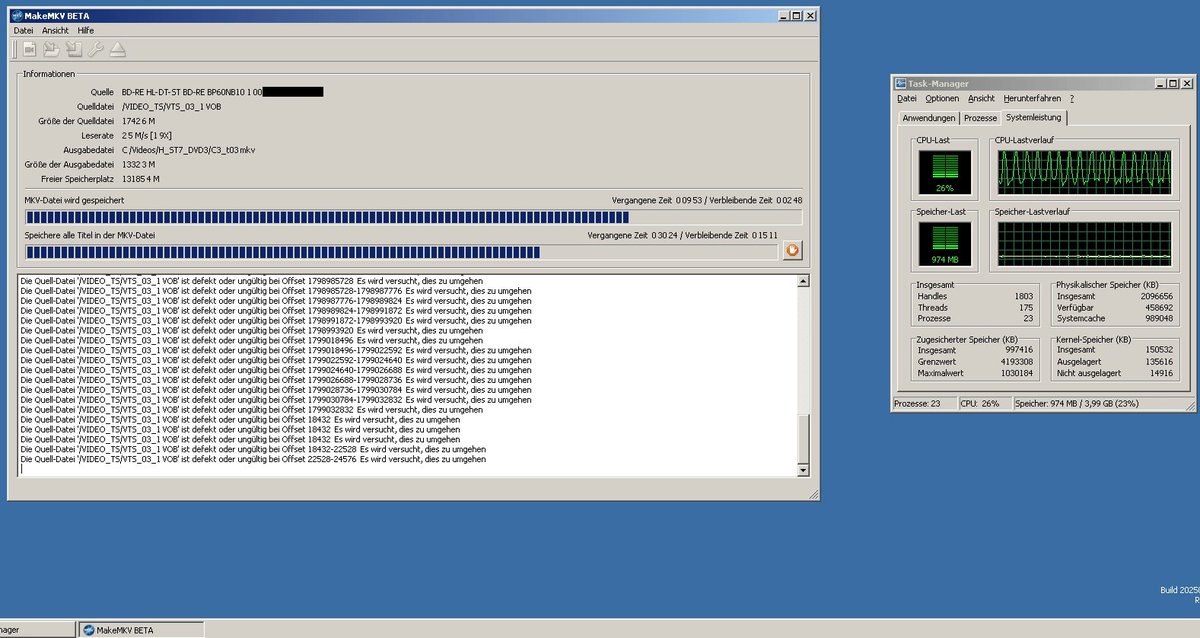Viewport: 1200px width, 638px height.
Task: Click the Systemcache value 989048
Action: 1157,319
